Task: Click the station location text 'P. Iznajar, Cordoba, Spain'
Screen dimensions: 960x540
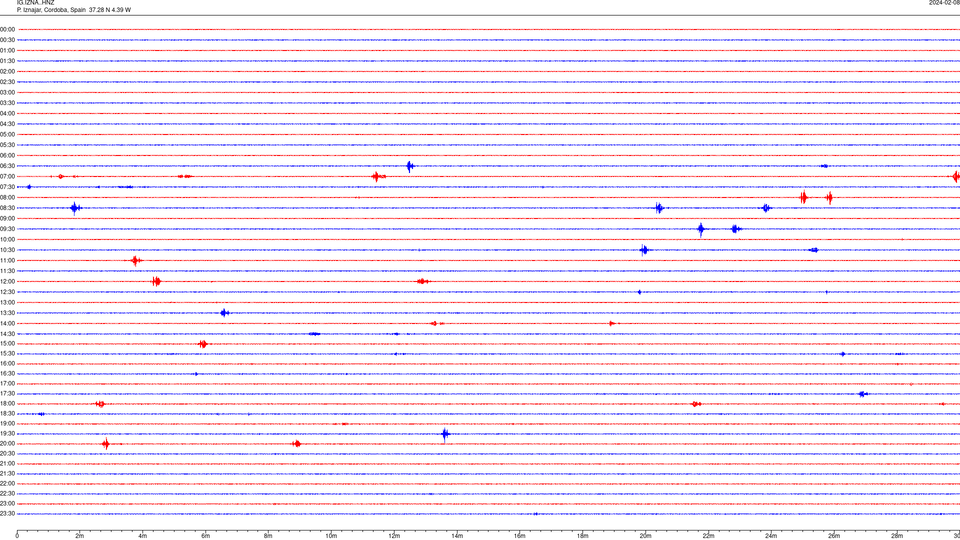Action: coord(51,10)
